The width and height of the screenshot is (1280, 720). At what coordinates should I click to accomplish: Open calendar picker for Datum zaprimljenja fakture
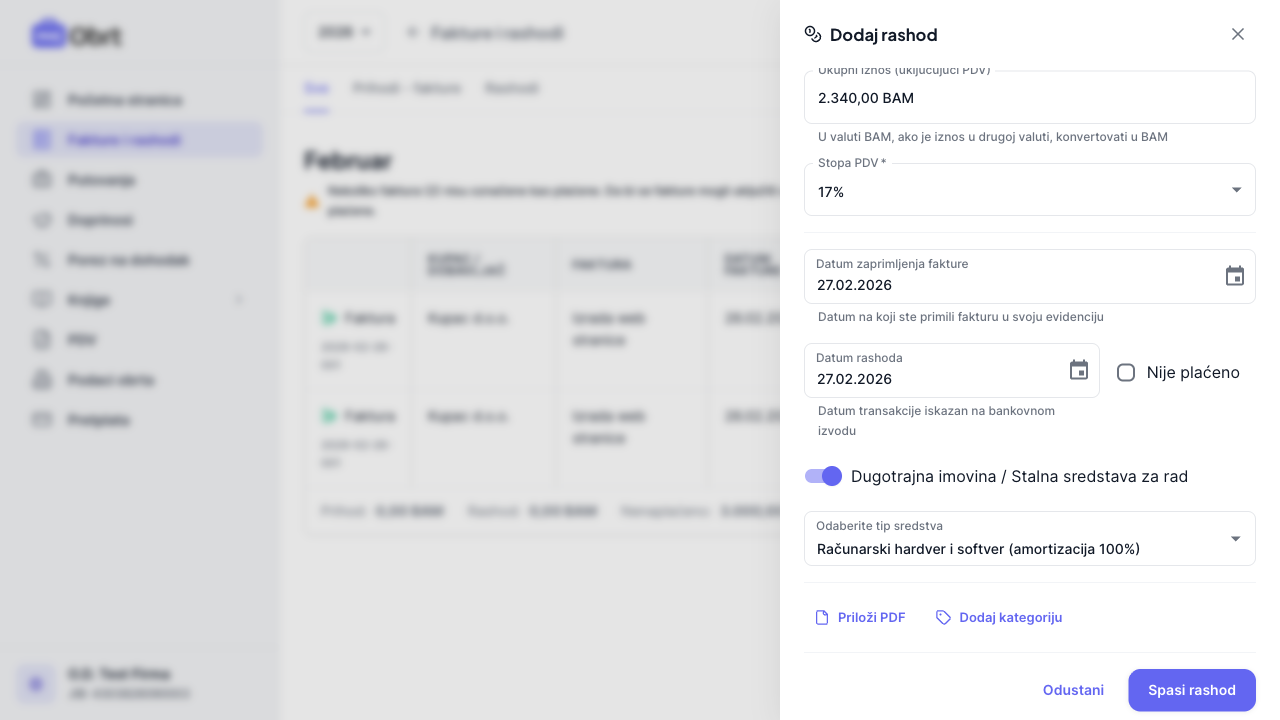[1235, 276]
